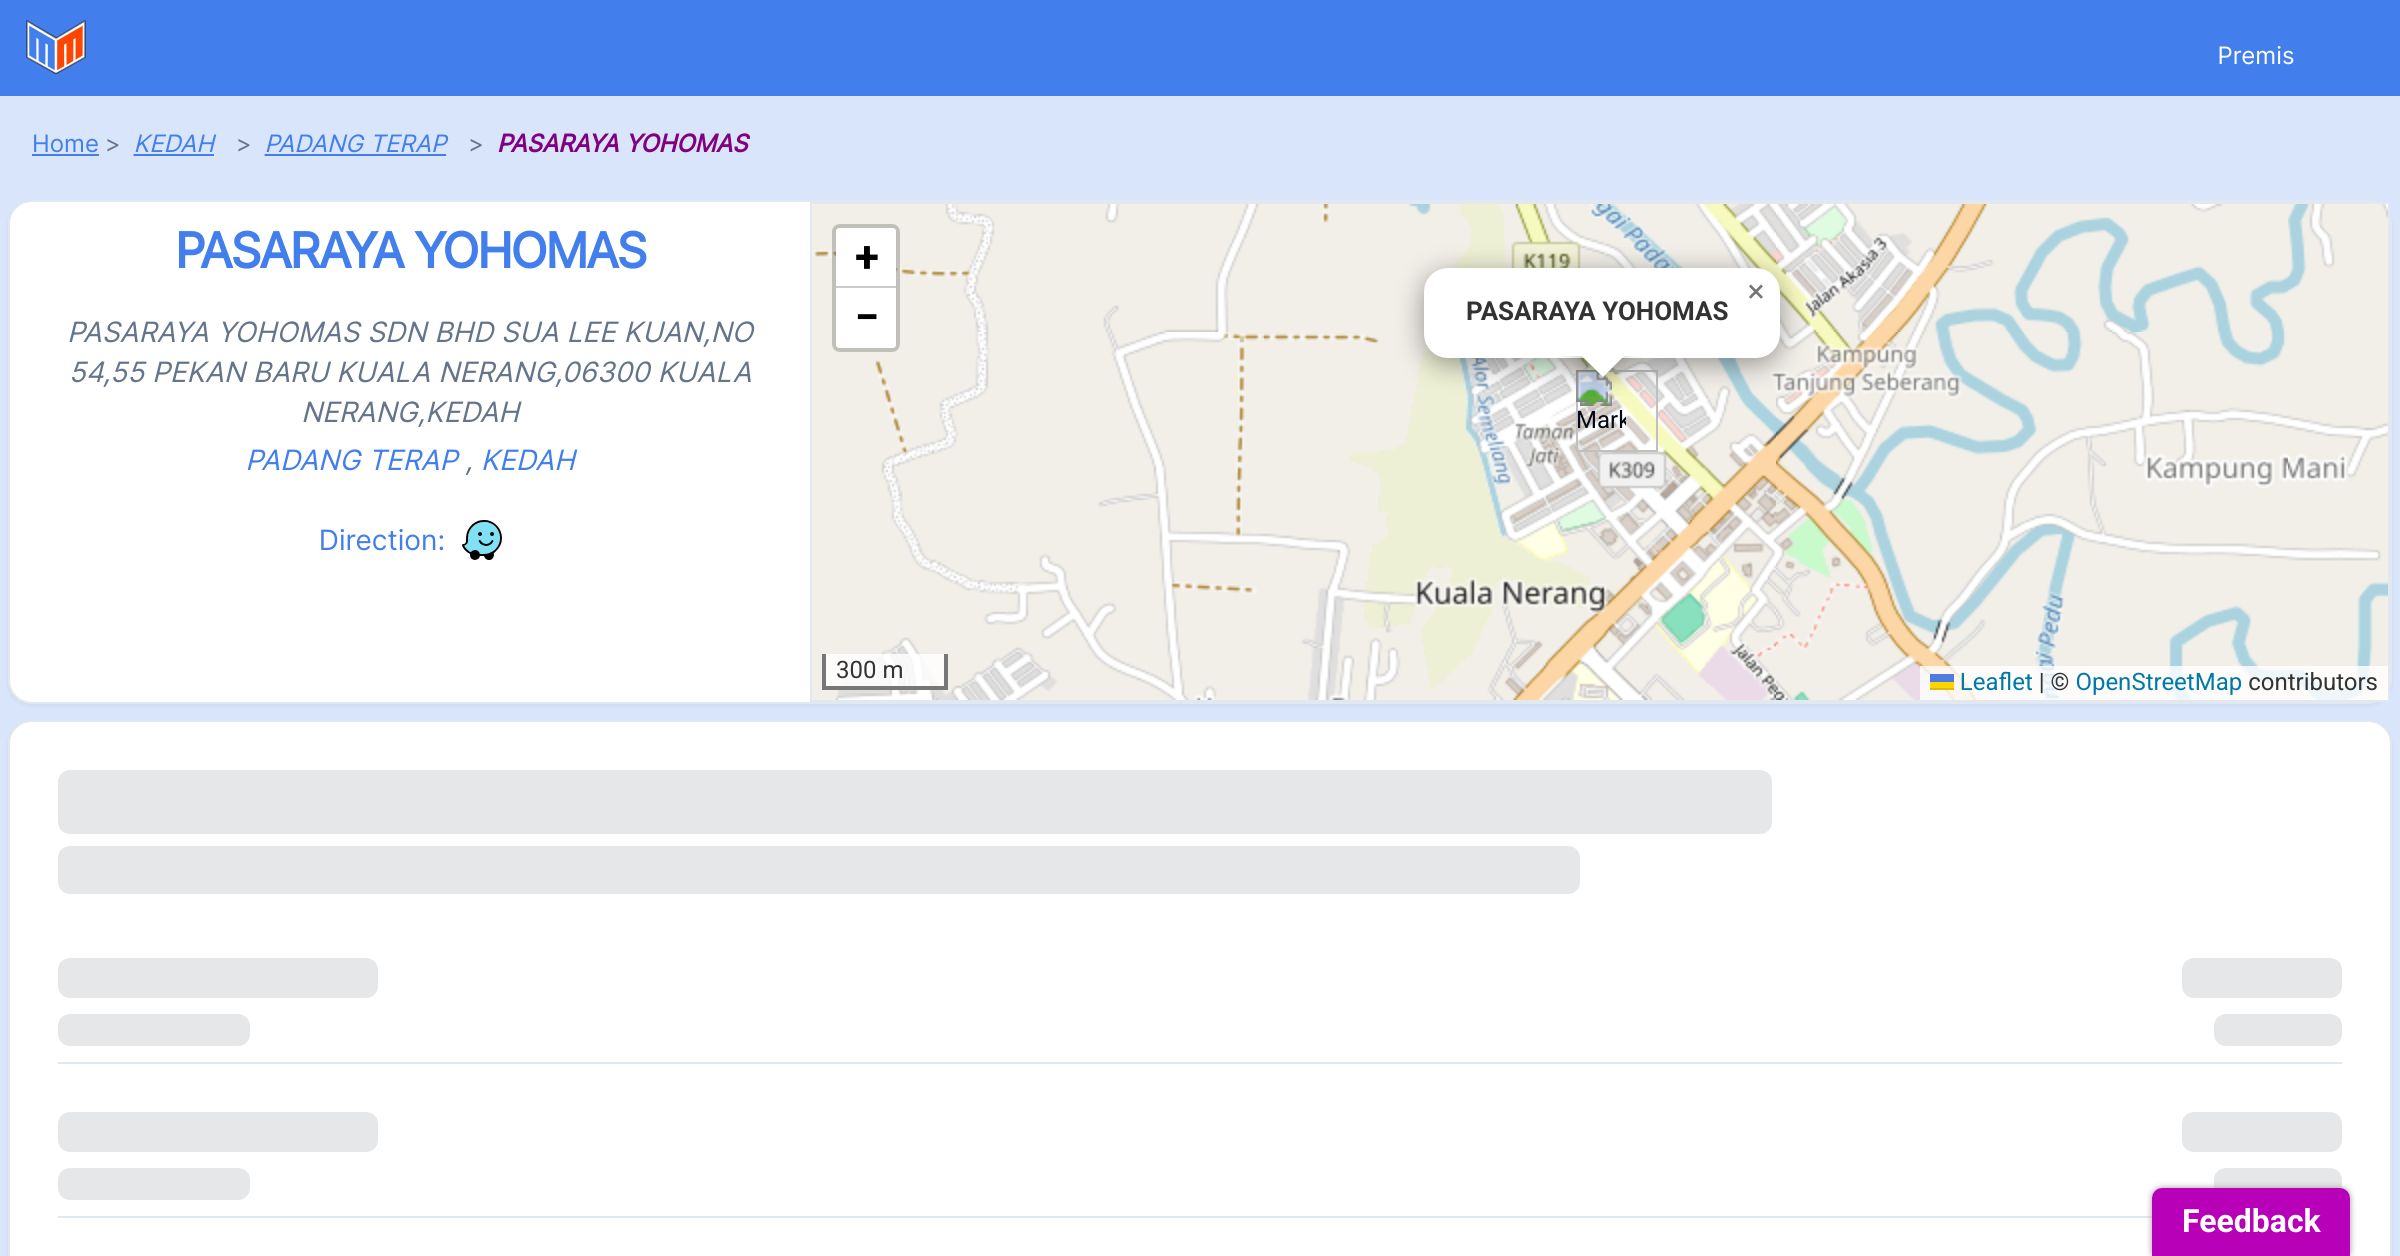Close the PASARAYA YOHOMAS map popup
This screenshot has width=2400, height=1256.
coord(1755,292)
